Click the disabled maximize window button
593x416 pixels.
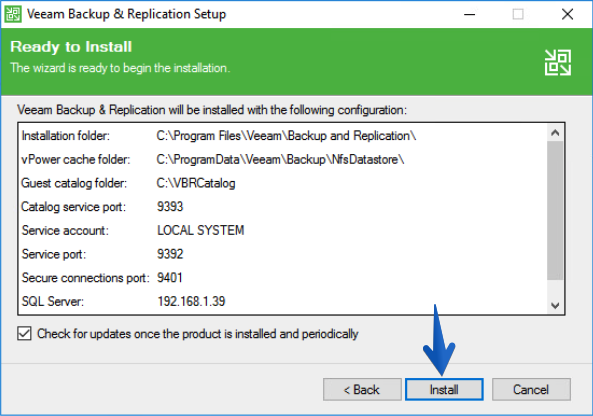518,14
